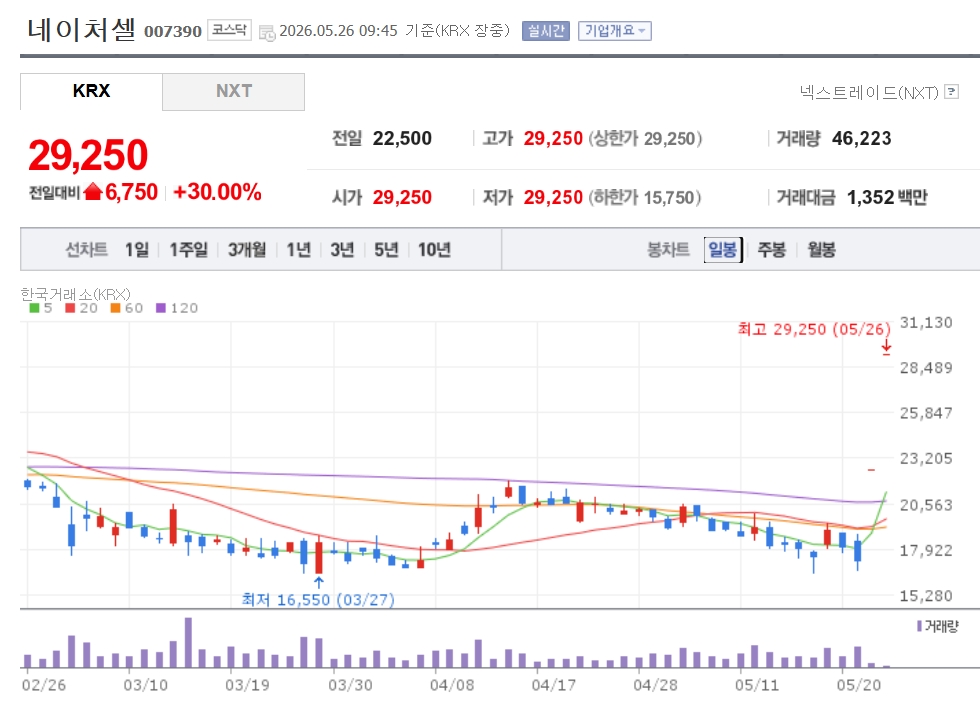
Task: Click the 최저 16,550 low marker
Action: pyautogui.click(x=318, y=599)
